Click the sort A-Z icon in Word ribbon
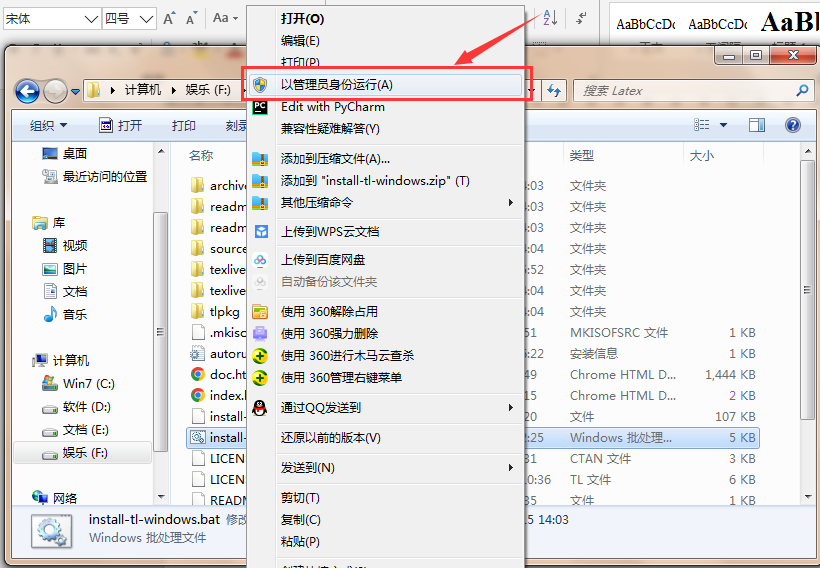 551,18
